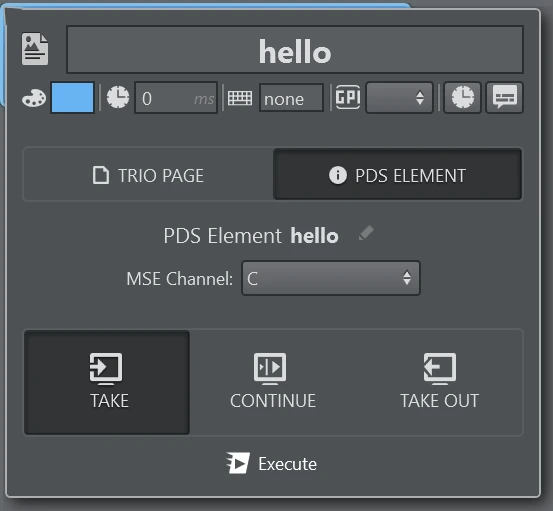Open the MSE Channel dropdown
This screenshot has height=511, width=553.
(x=331, y=278)
